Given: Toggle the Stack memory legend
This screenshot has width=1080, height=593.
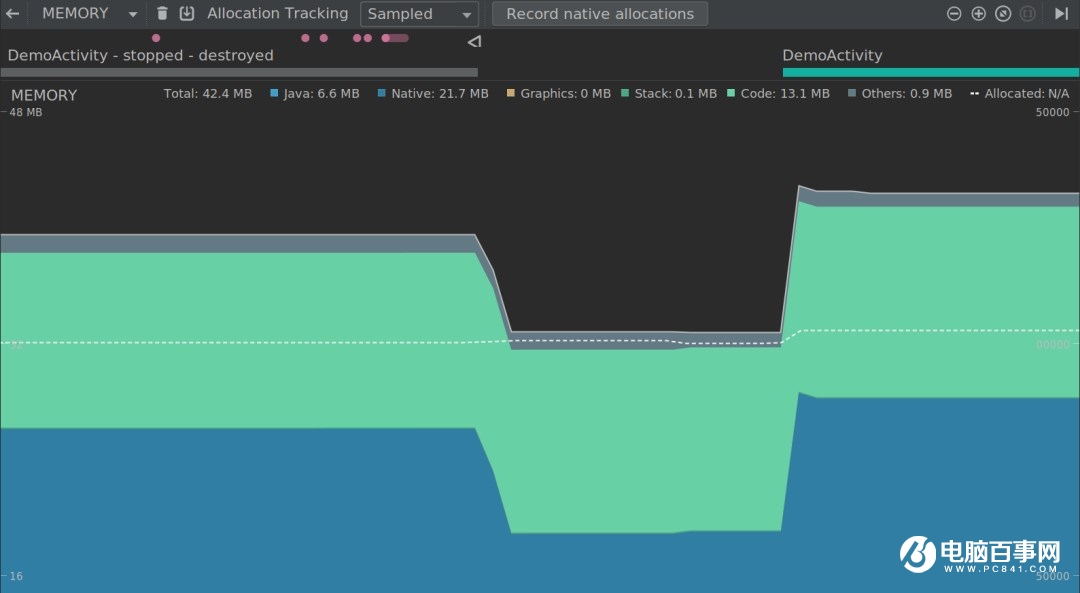Looking at the screenshot, I should [628, 93].
